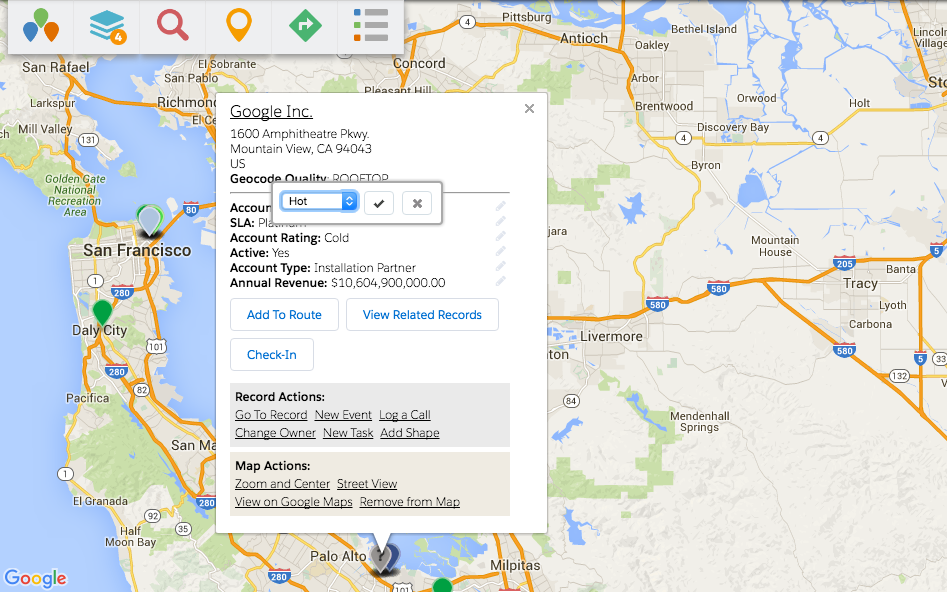Edit the SLA field pencil icon
Viewport: 947px width, 592px height.
click(x=501, y=221)
